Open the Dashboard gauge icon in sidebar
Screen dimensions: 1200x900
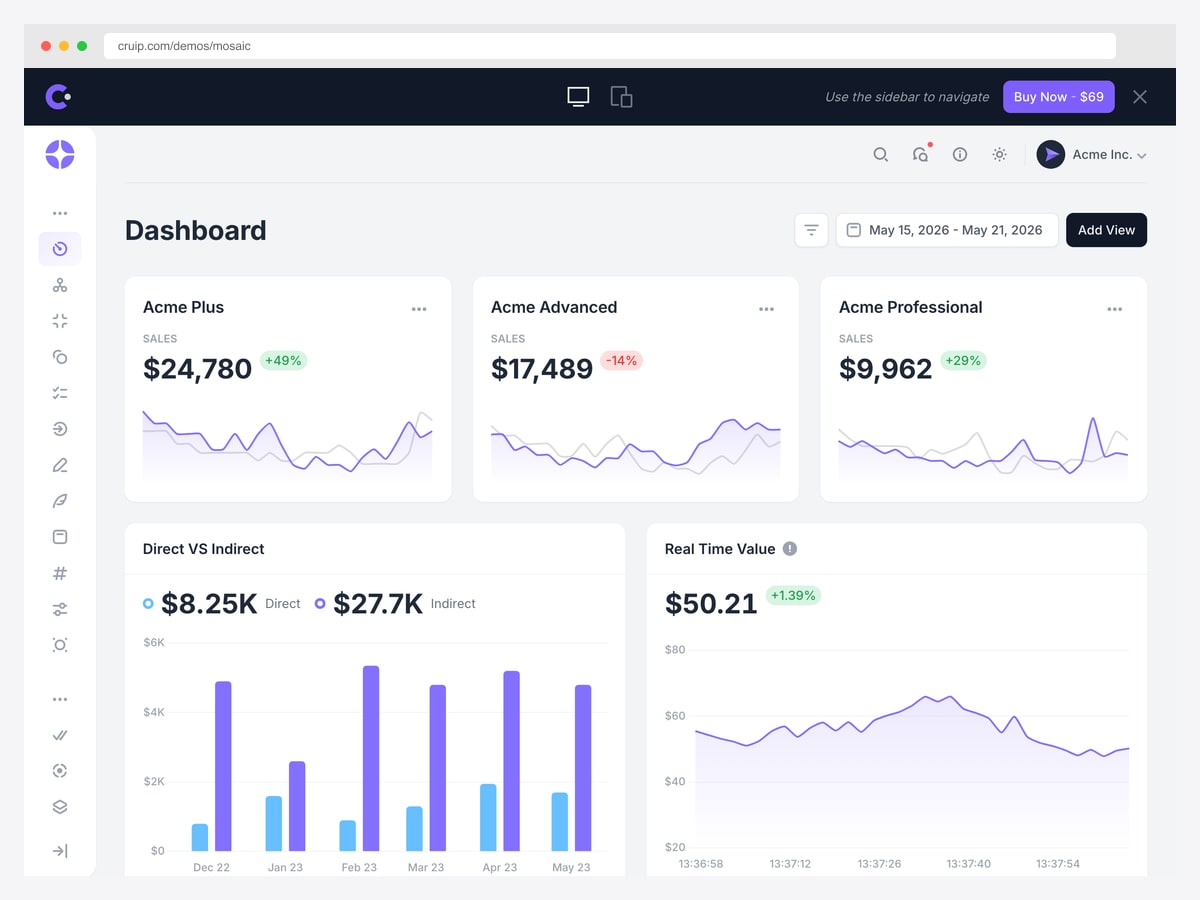[x=60, y=249]
